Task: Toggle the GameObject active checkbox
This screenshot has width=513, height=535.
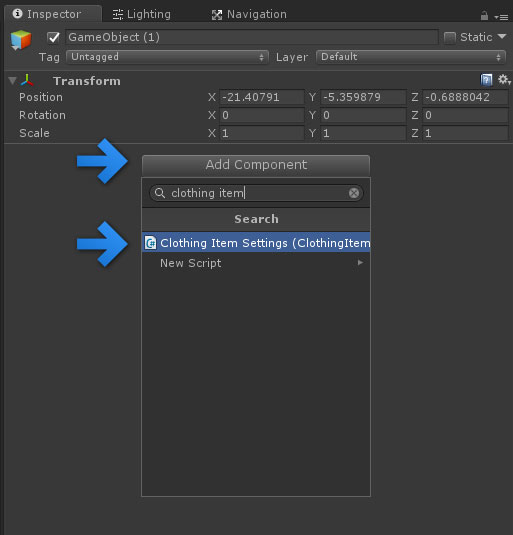Action: coord(53,37)
